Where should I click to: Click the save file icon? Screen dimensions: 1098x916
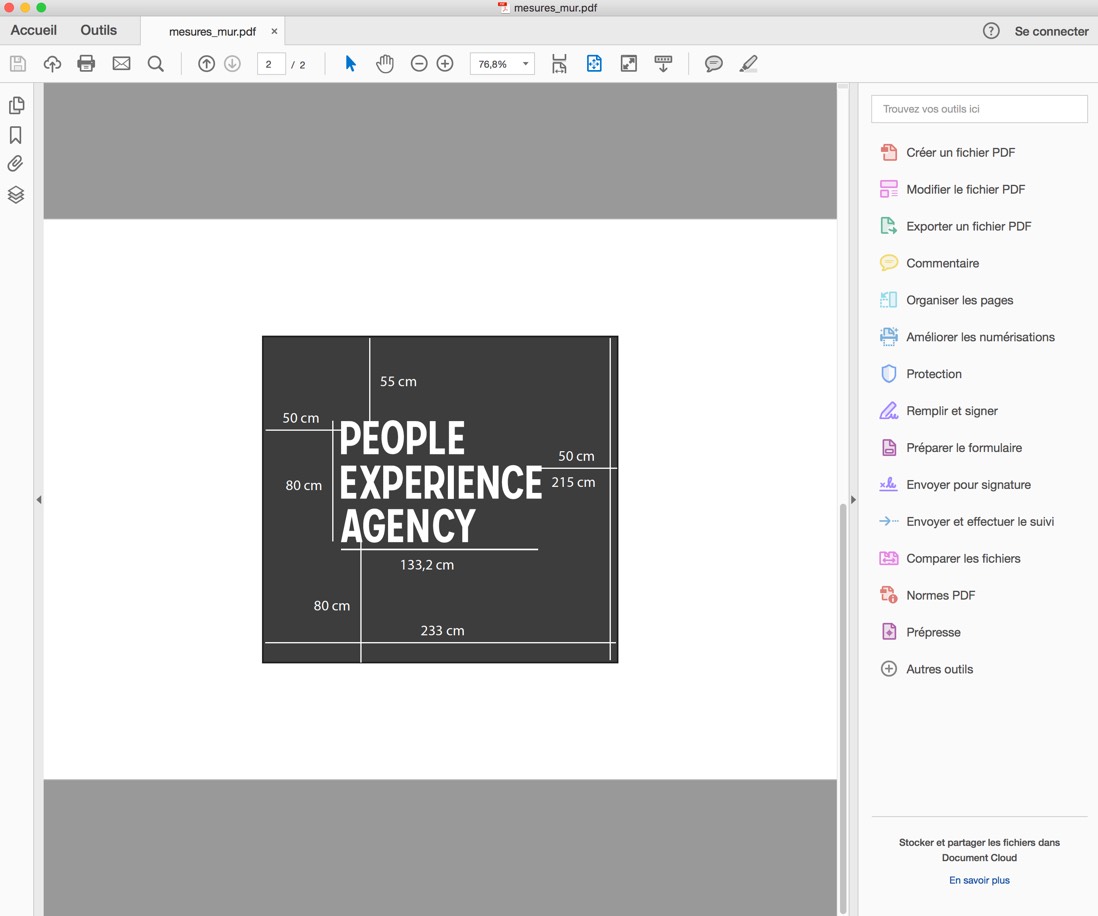point(18,64)
